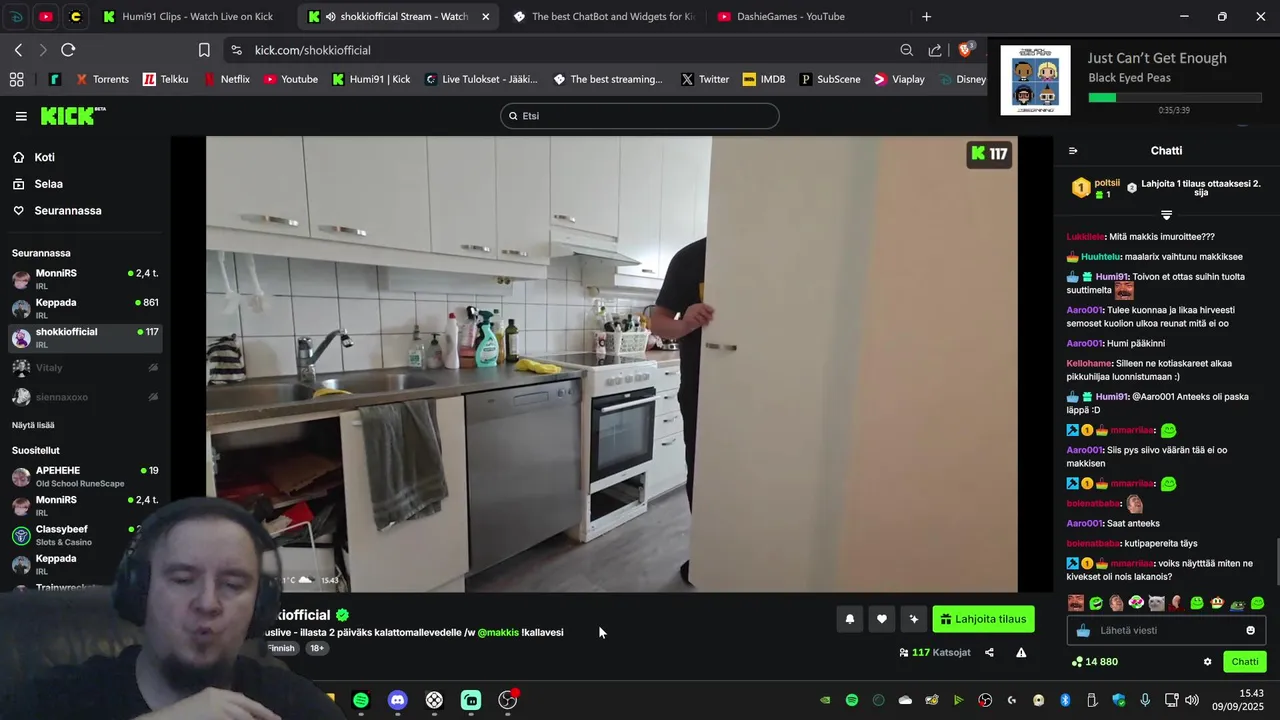Click the Brave shield icon
This screenshot has height=720, width=1280.
pyautogui.click(x=966, y=49)
